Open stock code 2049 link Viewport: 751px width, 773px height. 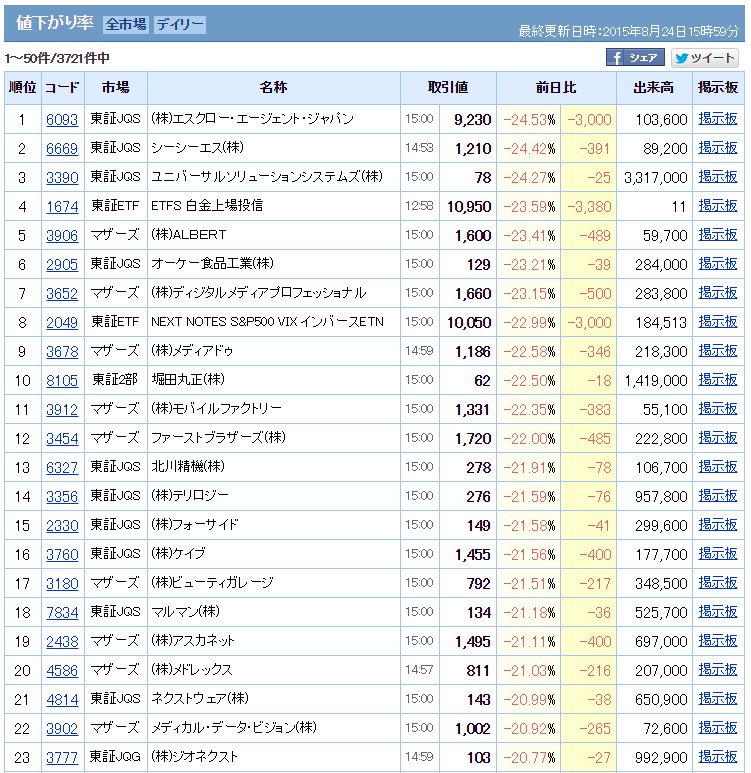pos(62,322)
